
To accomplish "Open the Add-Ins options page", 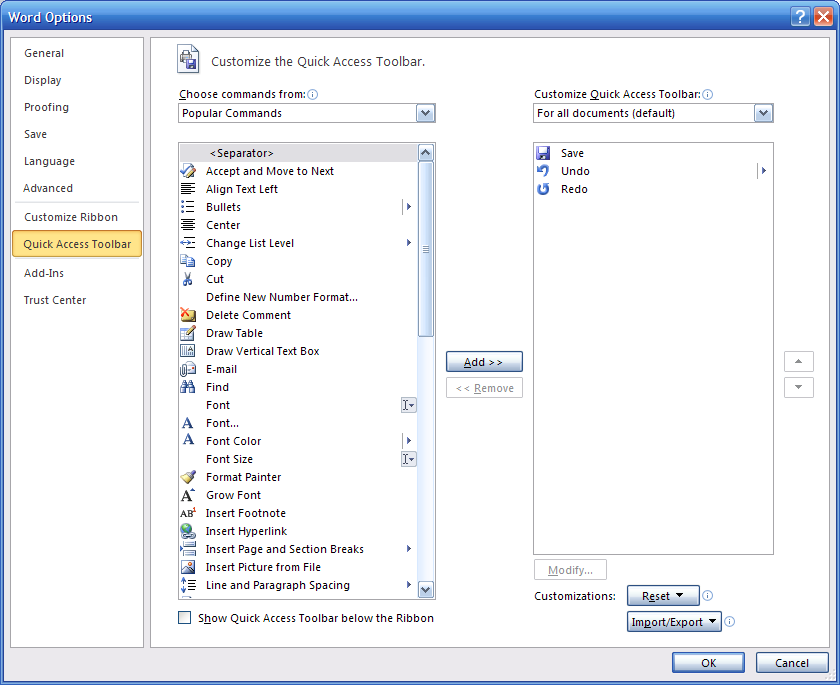I will 77,273.
